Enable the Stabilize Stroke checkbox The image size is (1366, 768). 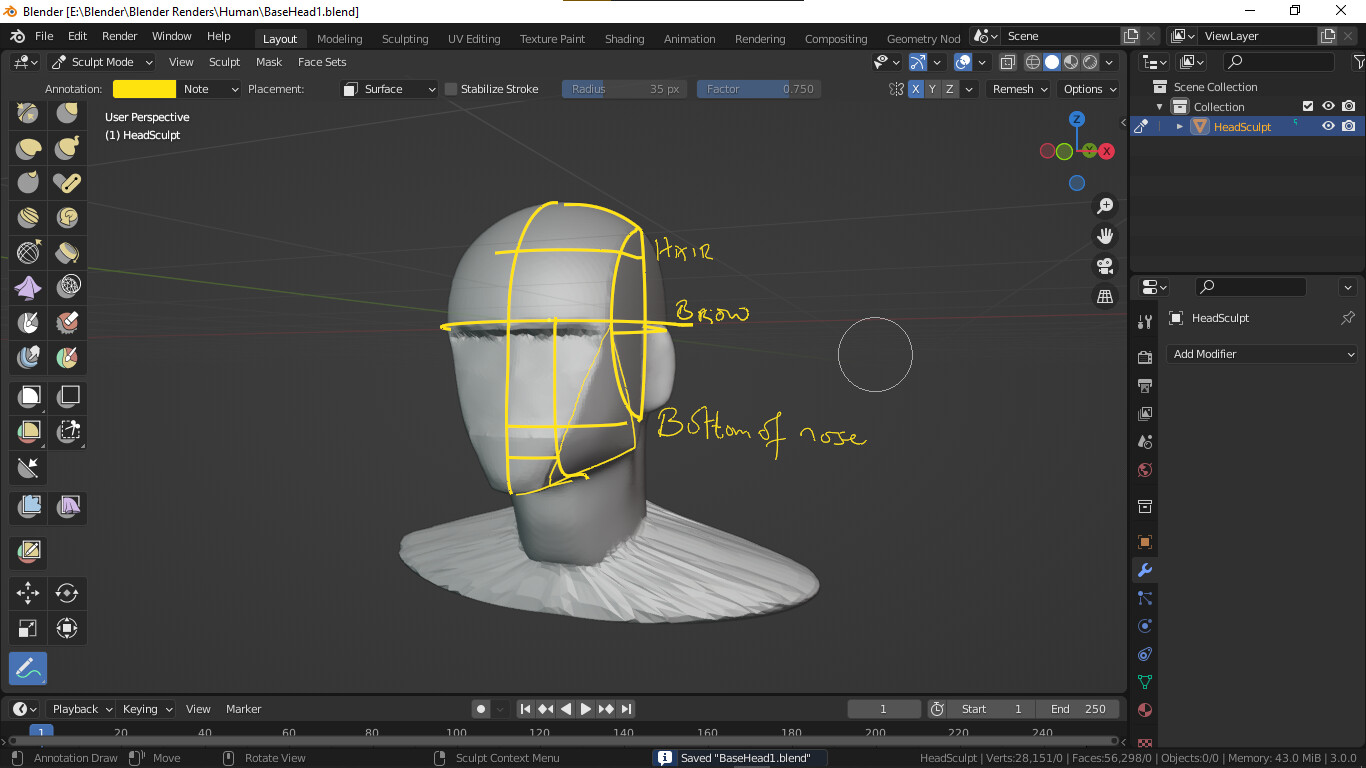click(x=451, y=89)
